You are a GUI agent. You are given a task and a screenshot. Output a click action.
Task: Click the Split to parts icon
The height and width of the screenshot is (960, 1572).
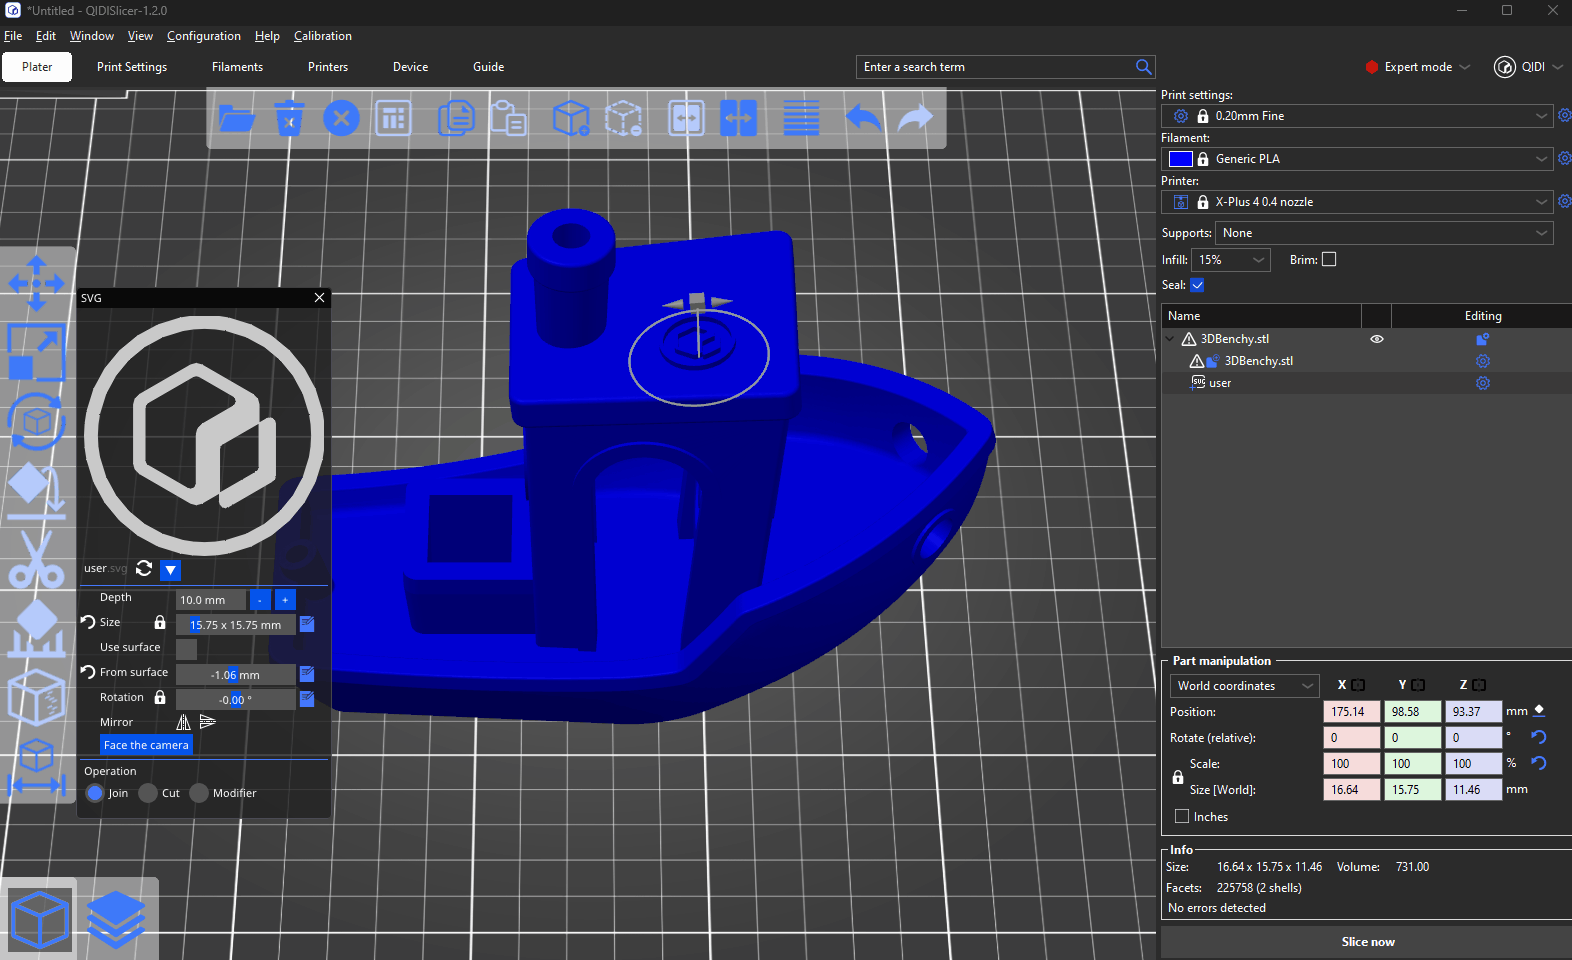738,118
